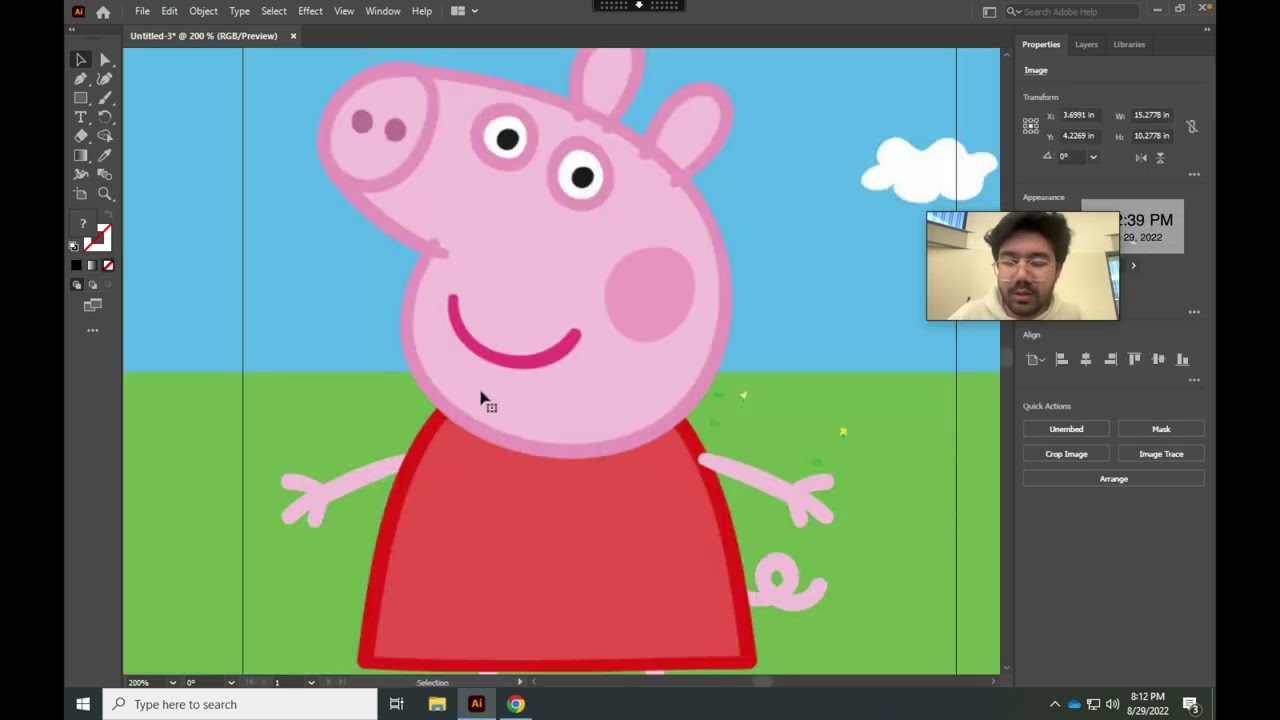Open Edit Toolbar three dots
This screenshot has width=1280, height=720.
point(93,330)
